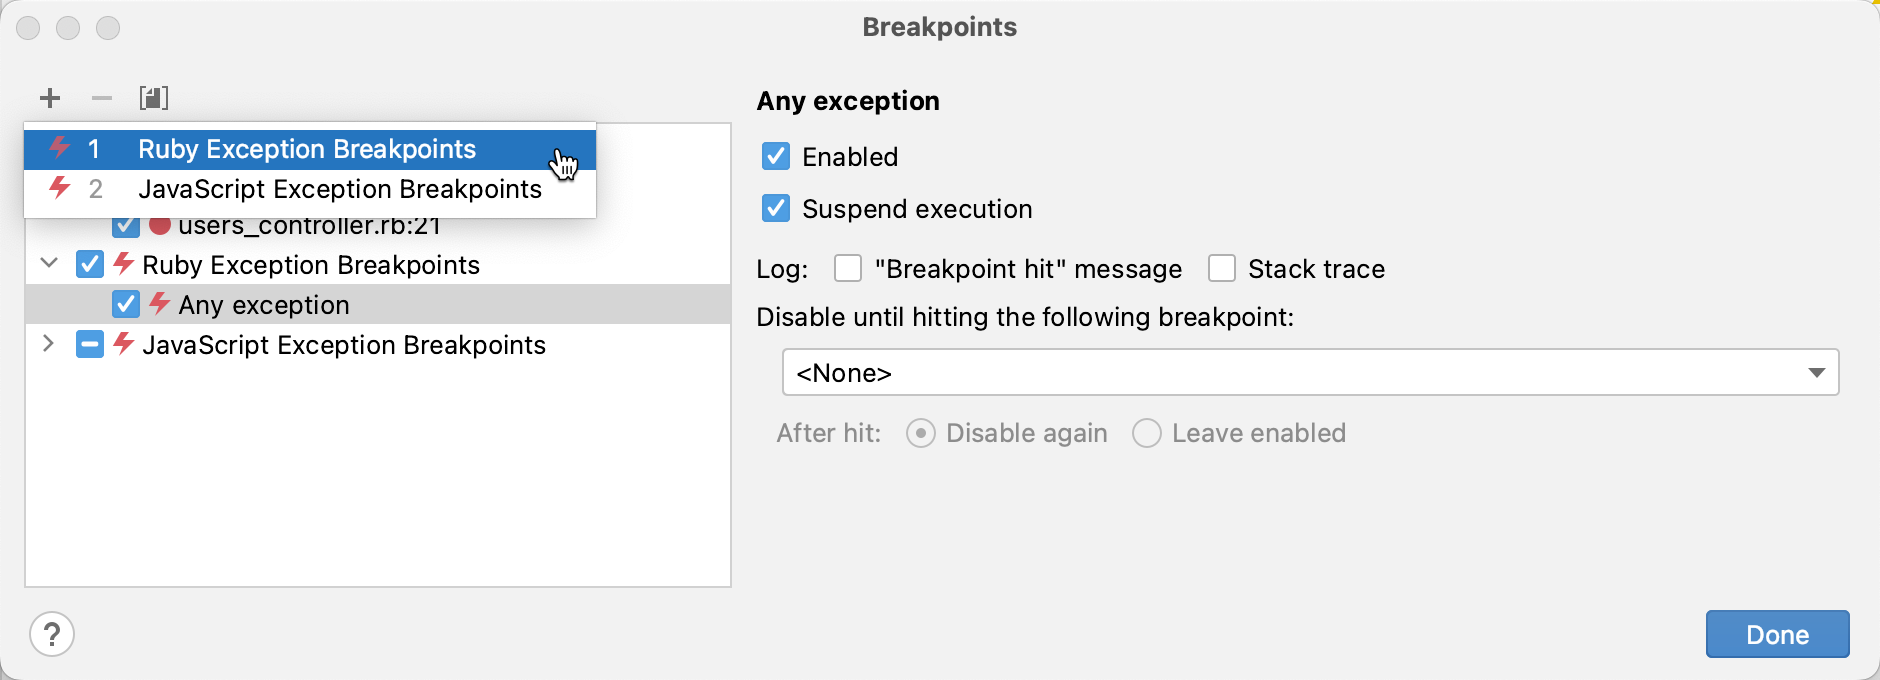1880x680 pixels.
Task: Click the lightning icon next to Any exception
Action: point(159,305)
